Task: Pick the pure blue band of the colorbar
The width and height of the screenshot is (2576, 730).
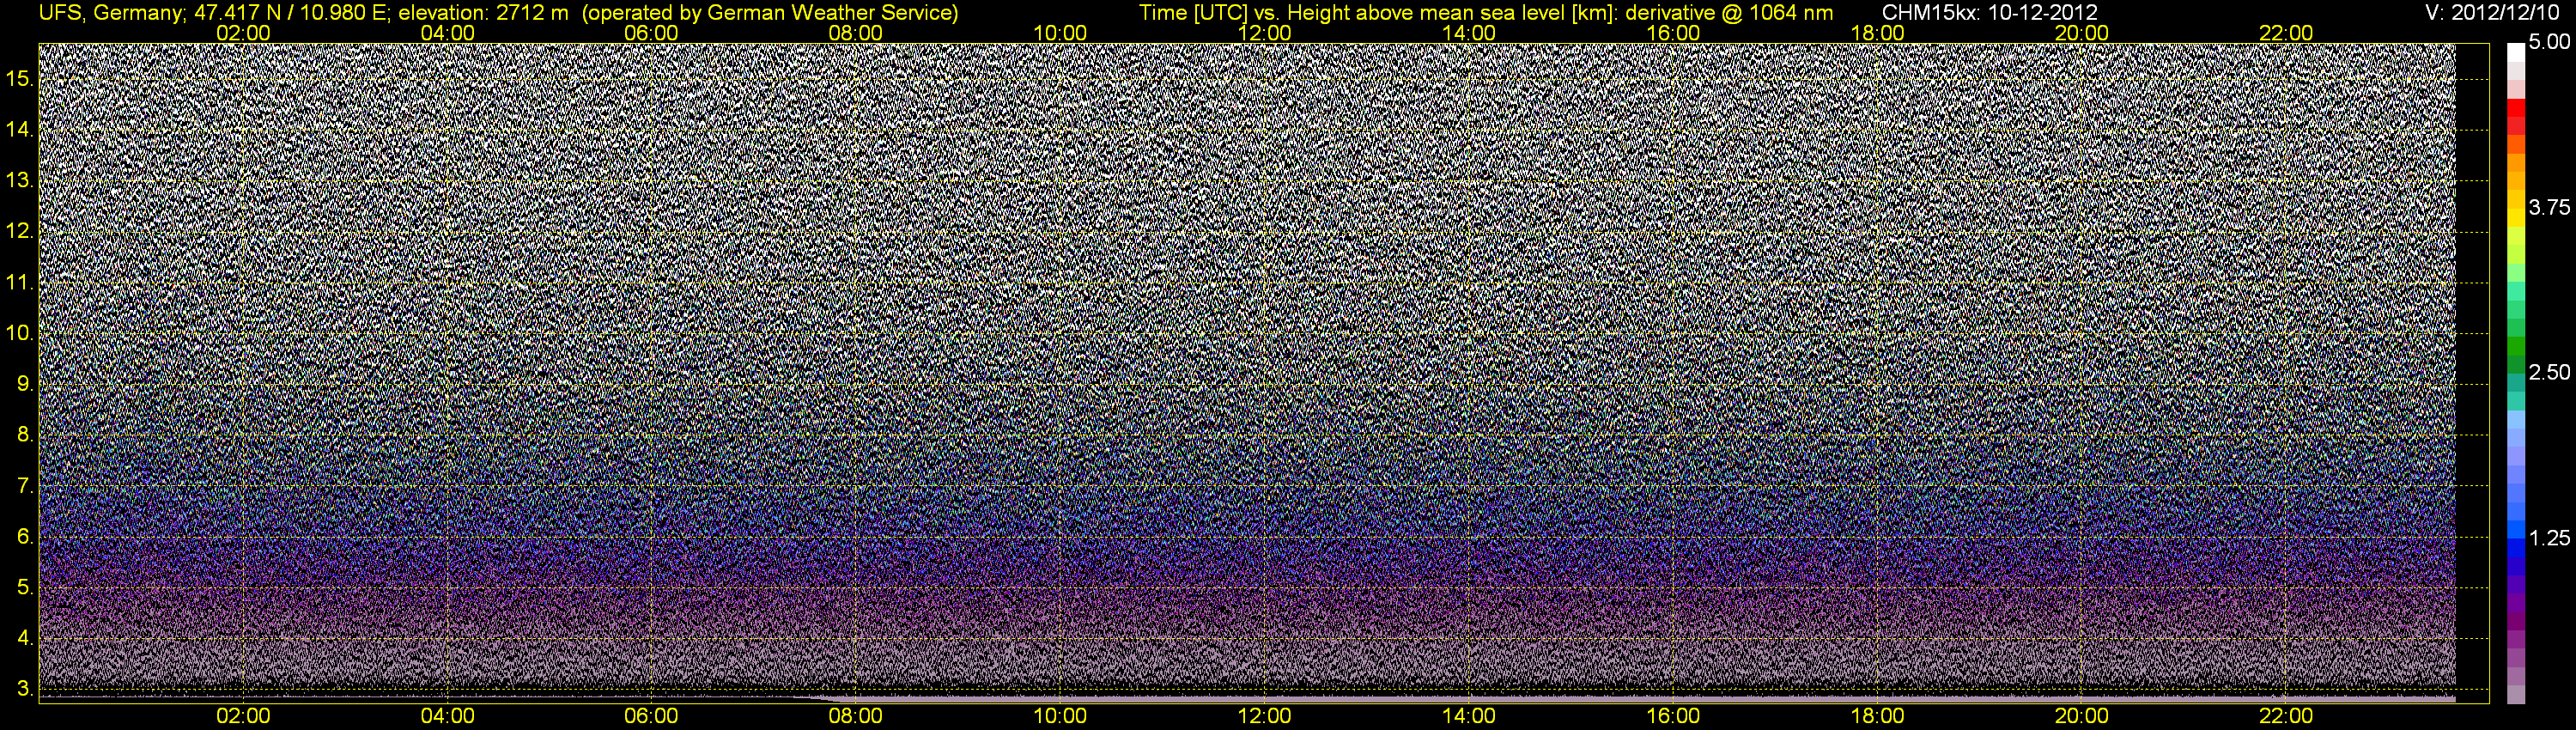Action: [x=2516, y=550]
